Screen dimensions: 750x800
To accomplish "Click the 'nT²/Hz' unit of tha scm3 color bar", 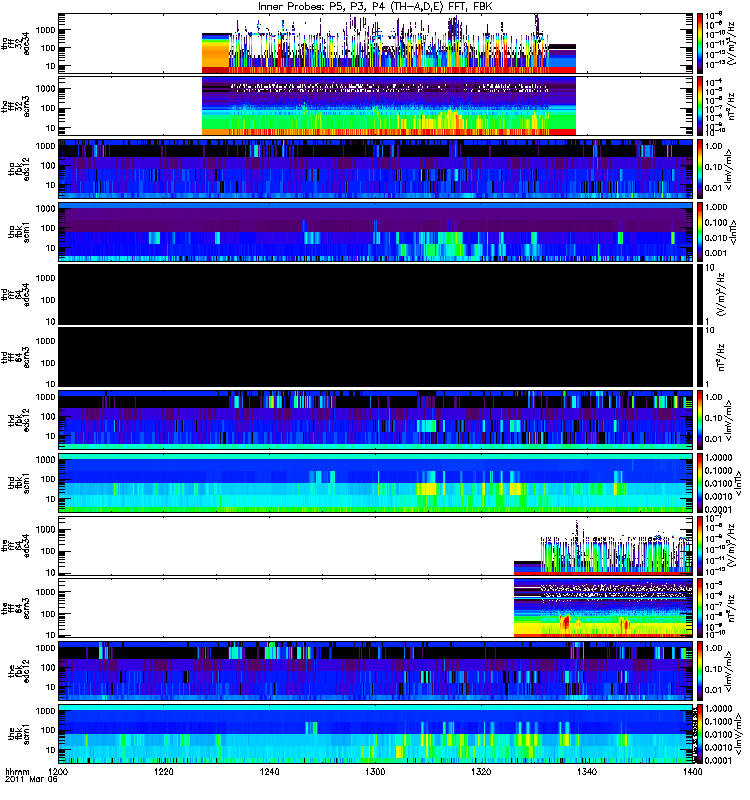I will pyautogui.click(x=731, y=106).
